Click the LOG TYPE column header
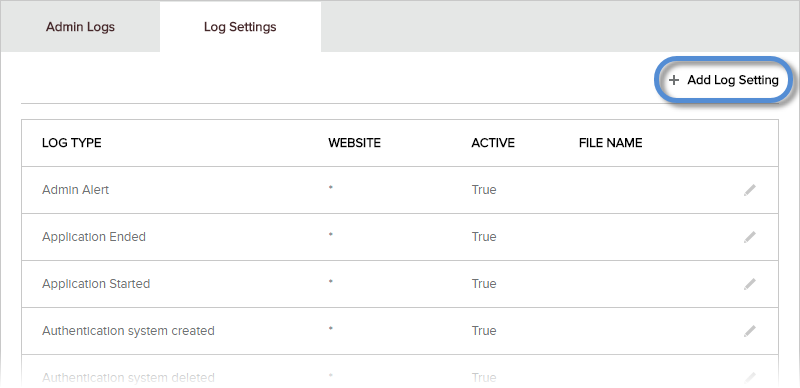This screenshot has width=800, height=388. coord(71,143)
